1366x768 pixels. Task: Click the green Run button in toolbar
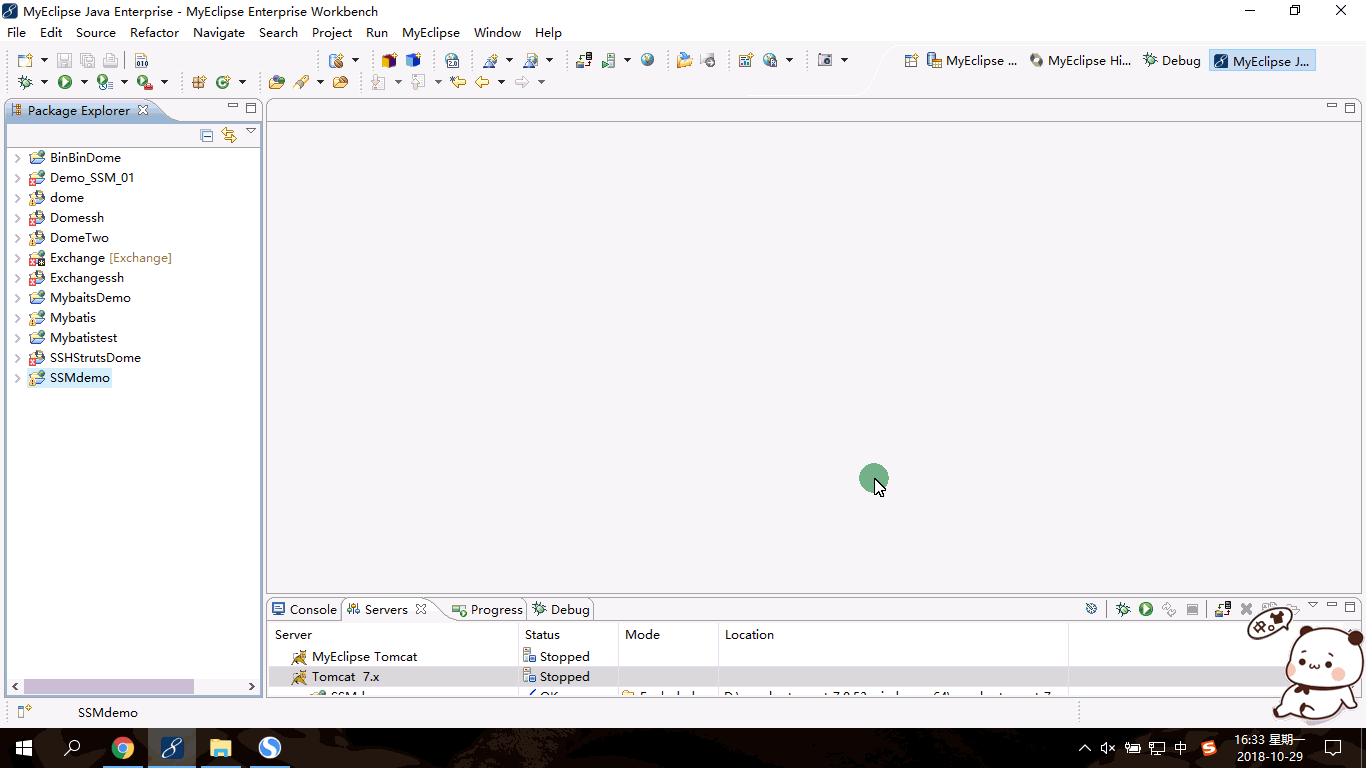coord(65,82)
